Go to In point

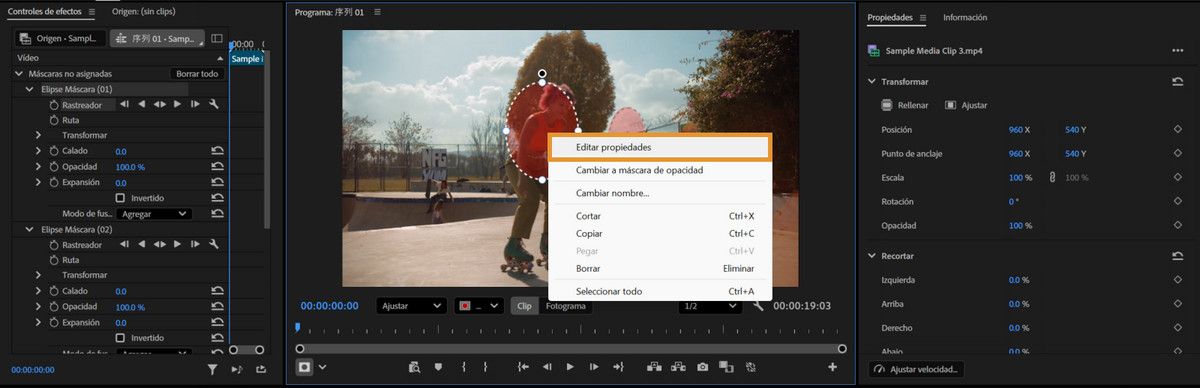(x=522, y=367)
